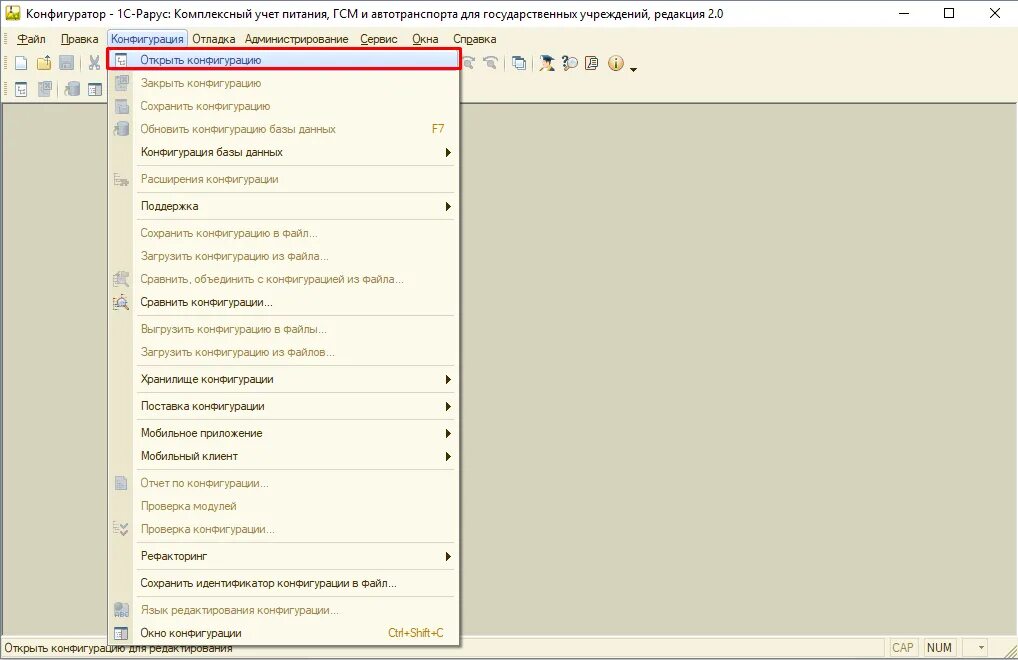
Task: Choose Сравнить конфигурации... menu item
Action: pos(284,302)
